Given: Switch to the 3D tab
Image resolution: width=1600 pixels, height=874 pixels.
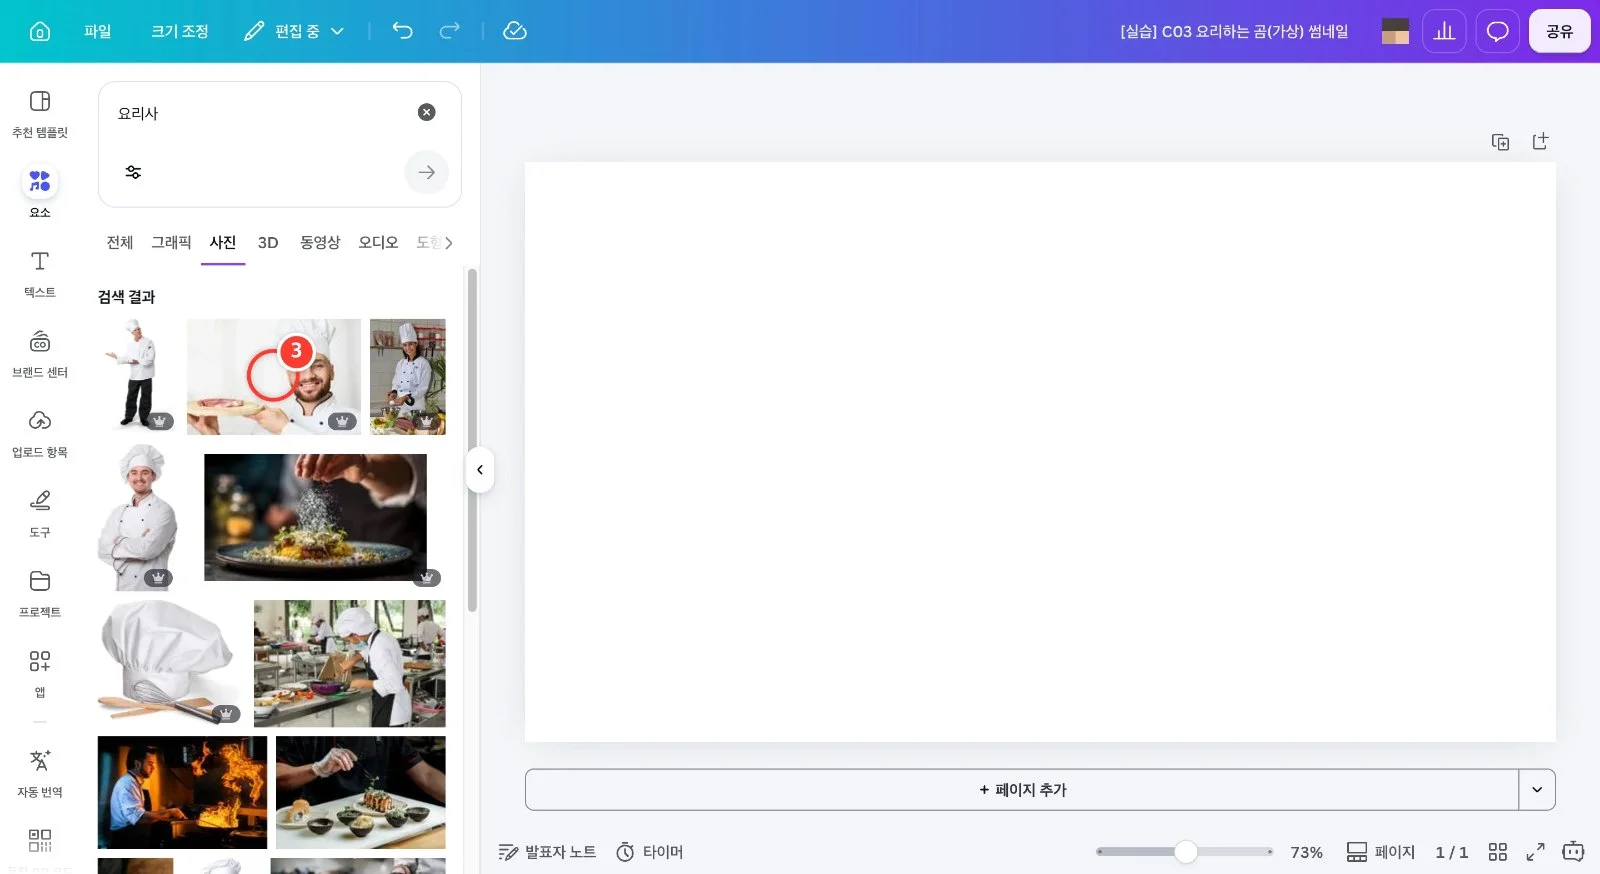Looking at the screenshot, I should tap(268, 242).
